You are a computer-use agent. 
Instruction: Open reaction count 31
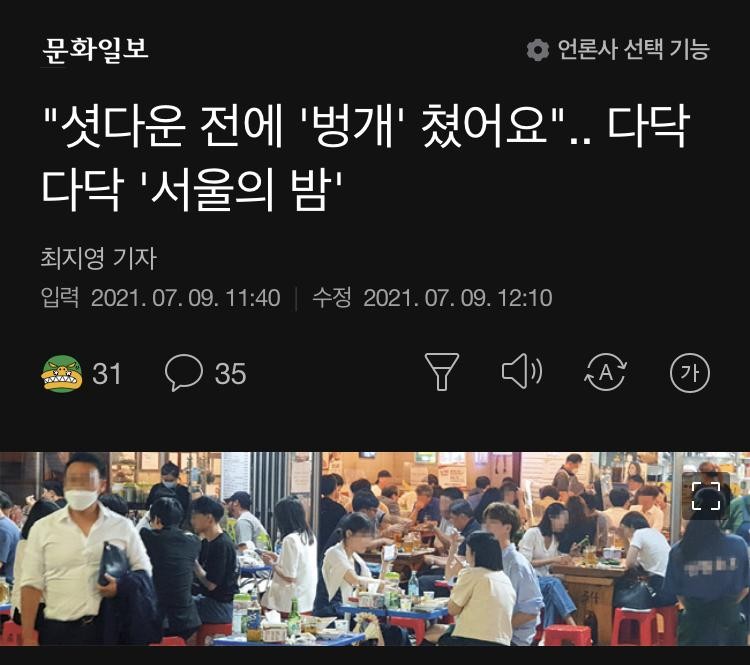pos(107,374)
